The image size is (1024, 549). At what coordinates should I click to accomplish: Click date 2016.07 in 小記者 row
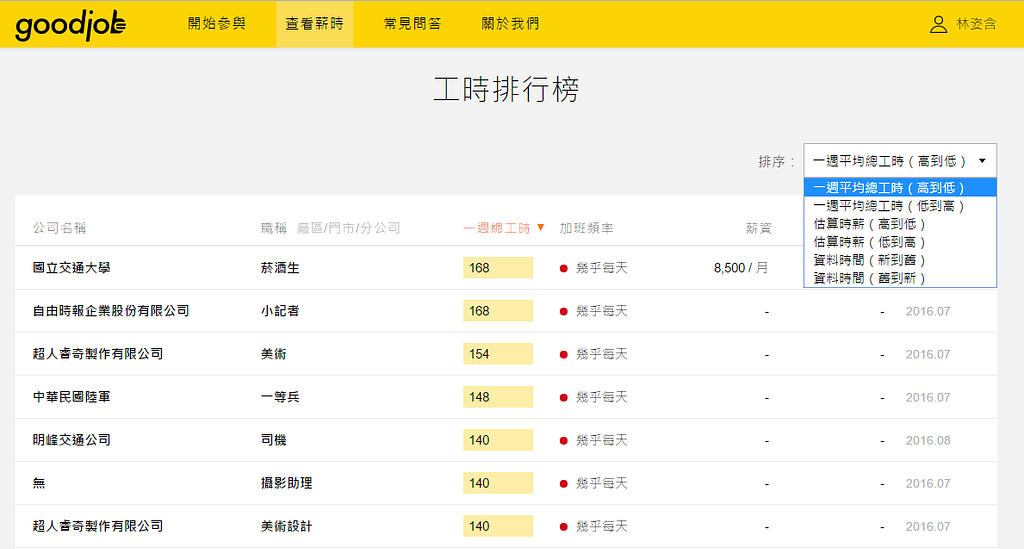click(928, 311)
